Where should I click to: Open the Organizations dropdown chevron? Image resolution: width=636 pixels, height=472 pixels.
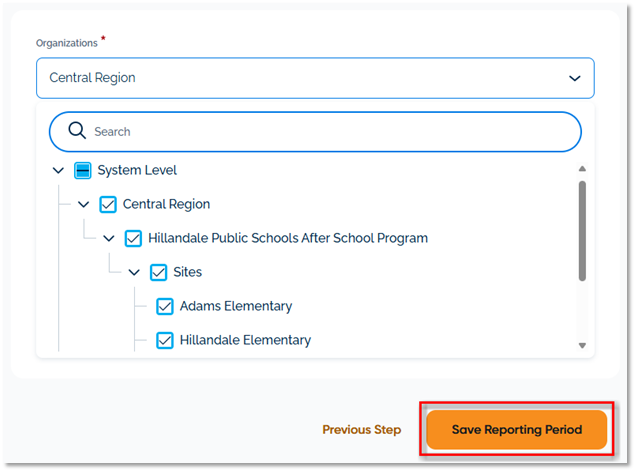point(574,78)
